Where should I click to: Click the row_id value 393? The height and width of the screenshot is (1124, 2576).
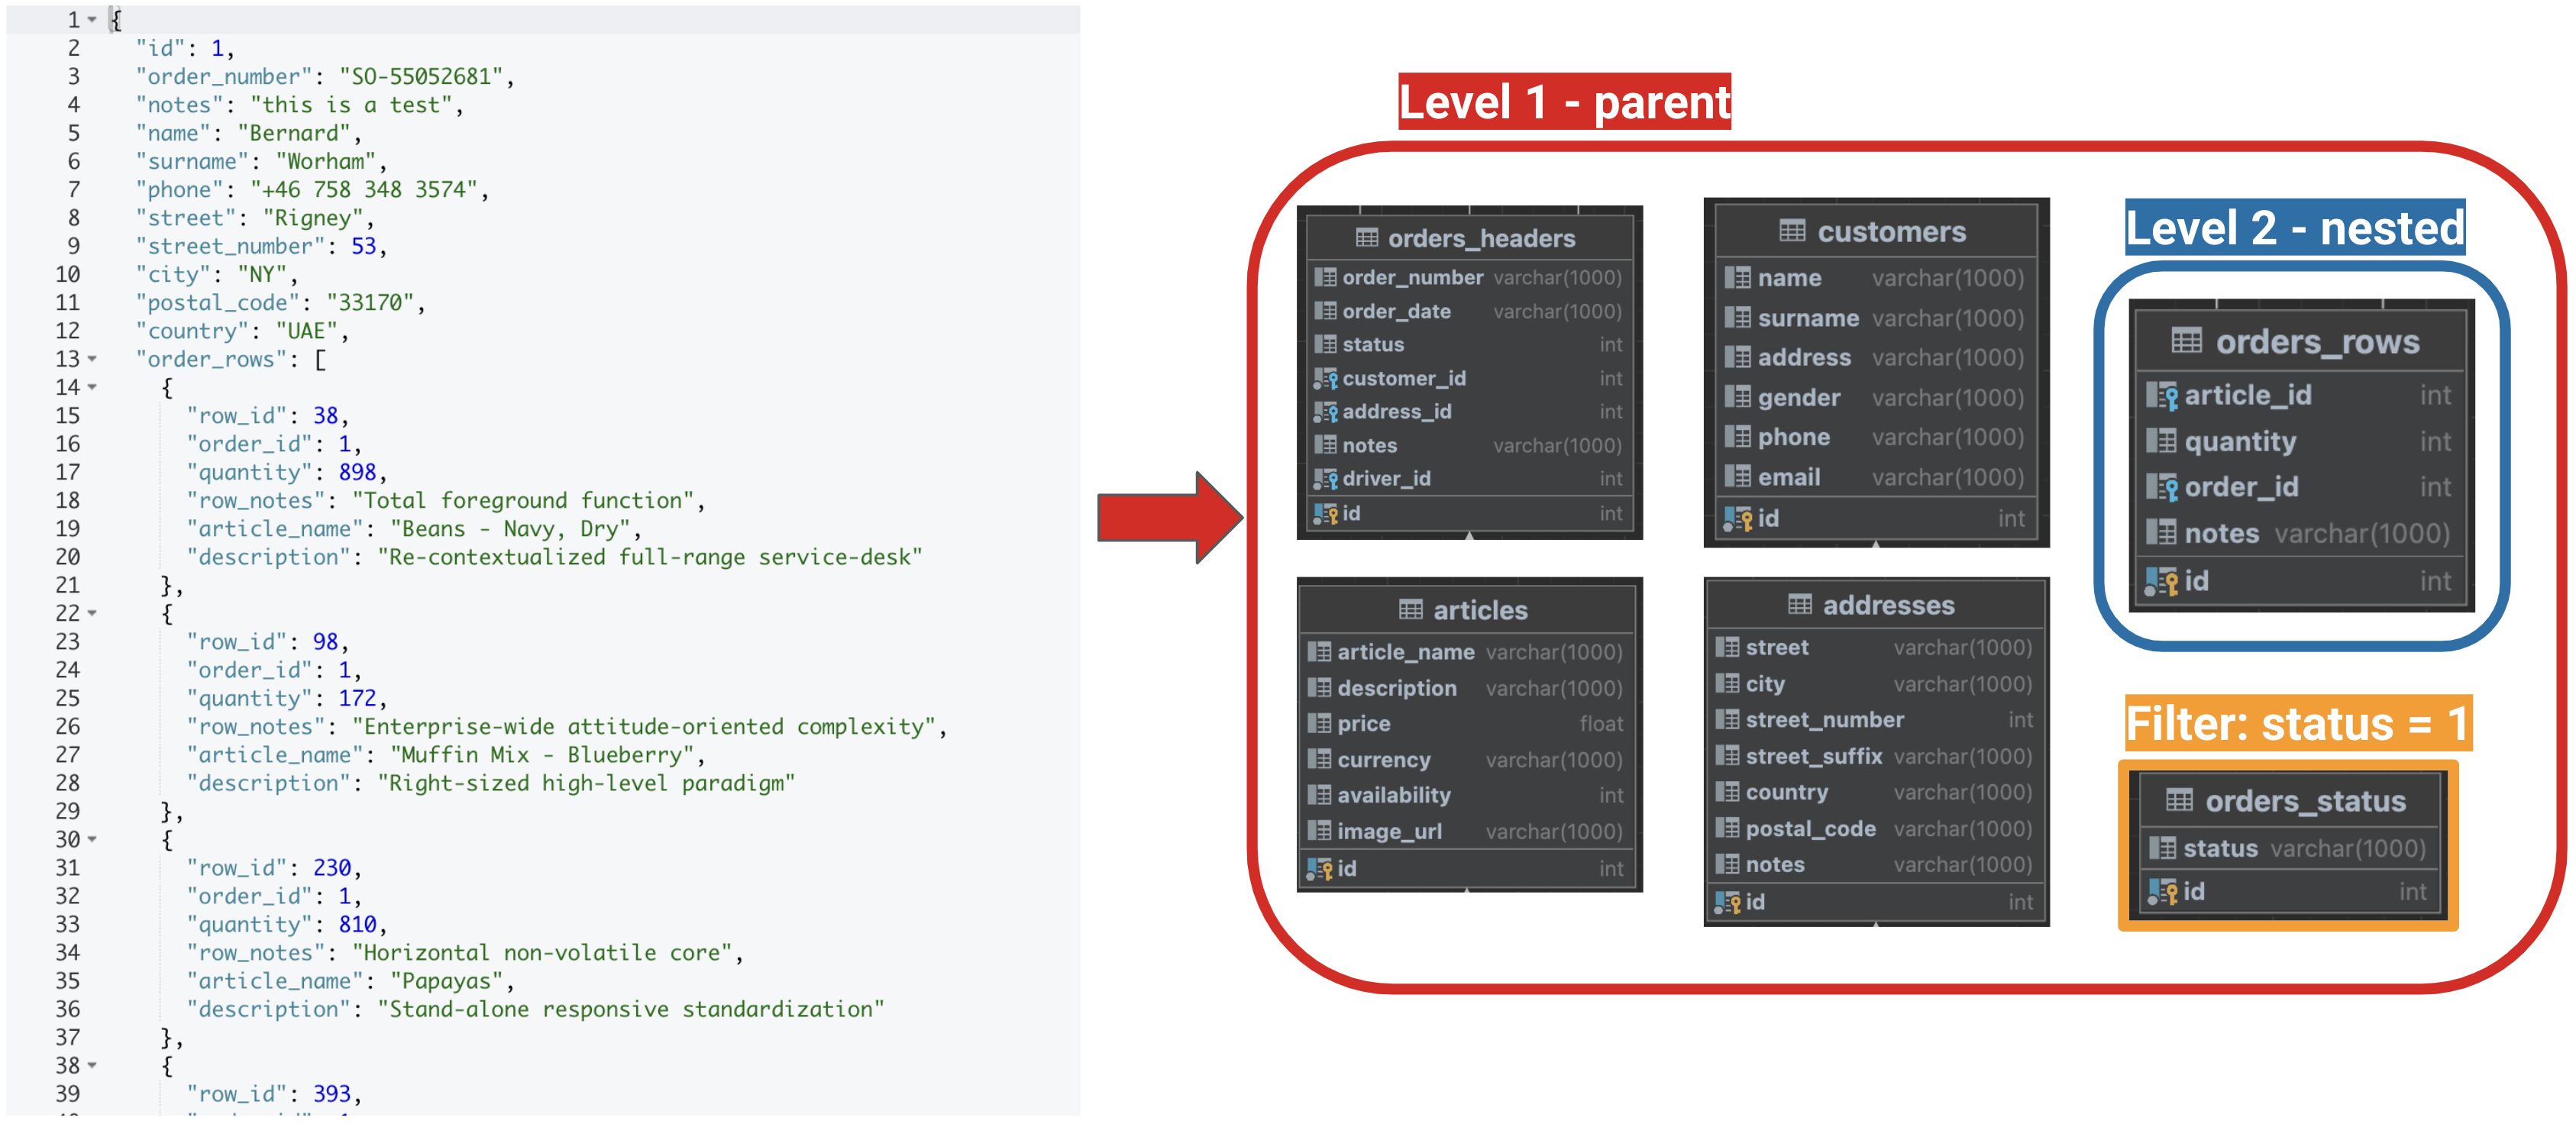pyautogui.click(x=332, y=1094)
